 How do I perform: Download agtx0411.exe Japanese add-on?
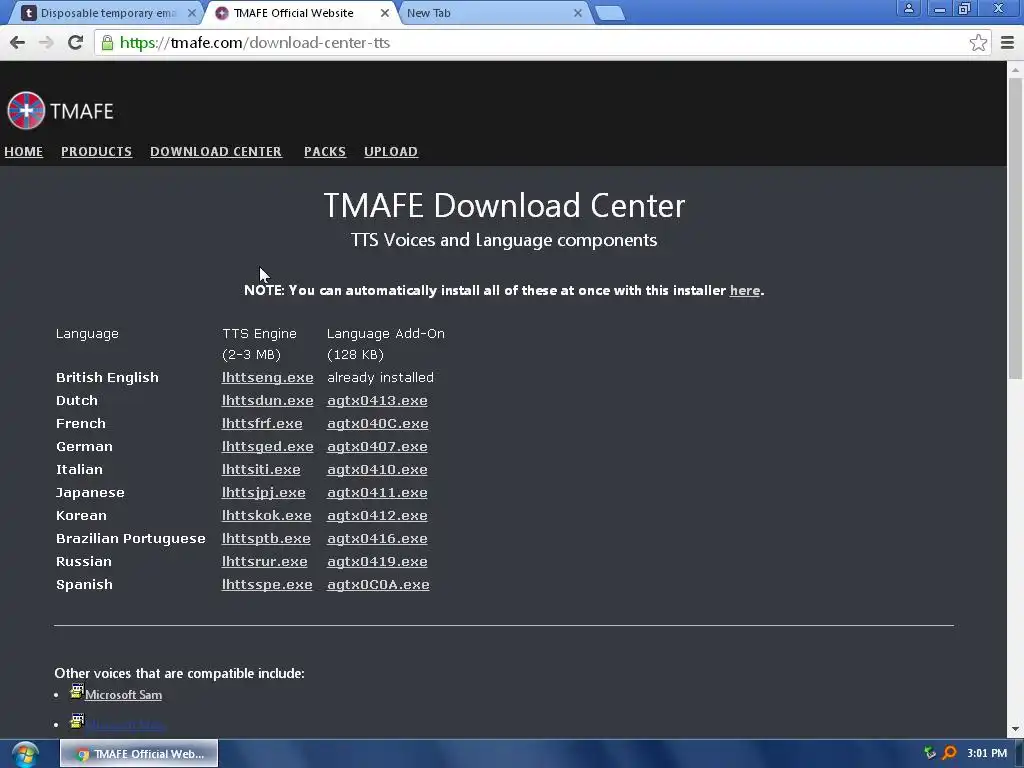(377, 492)
